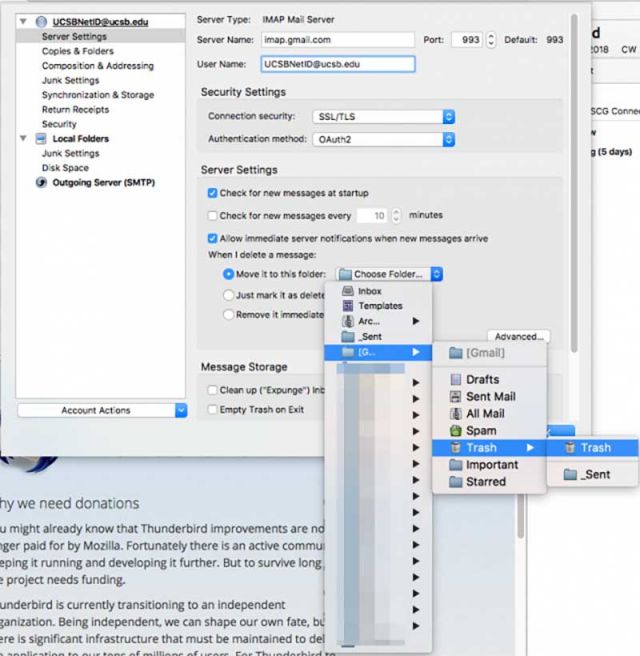Enable Check for new messages every 10 minutes
The height and width of the screenshot is (656, 640).
coord(212,215)
